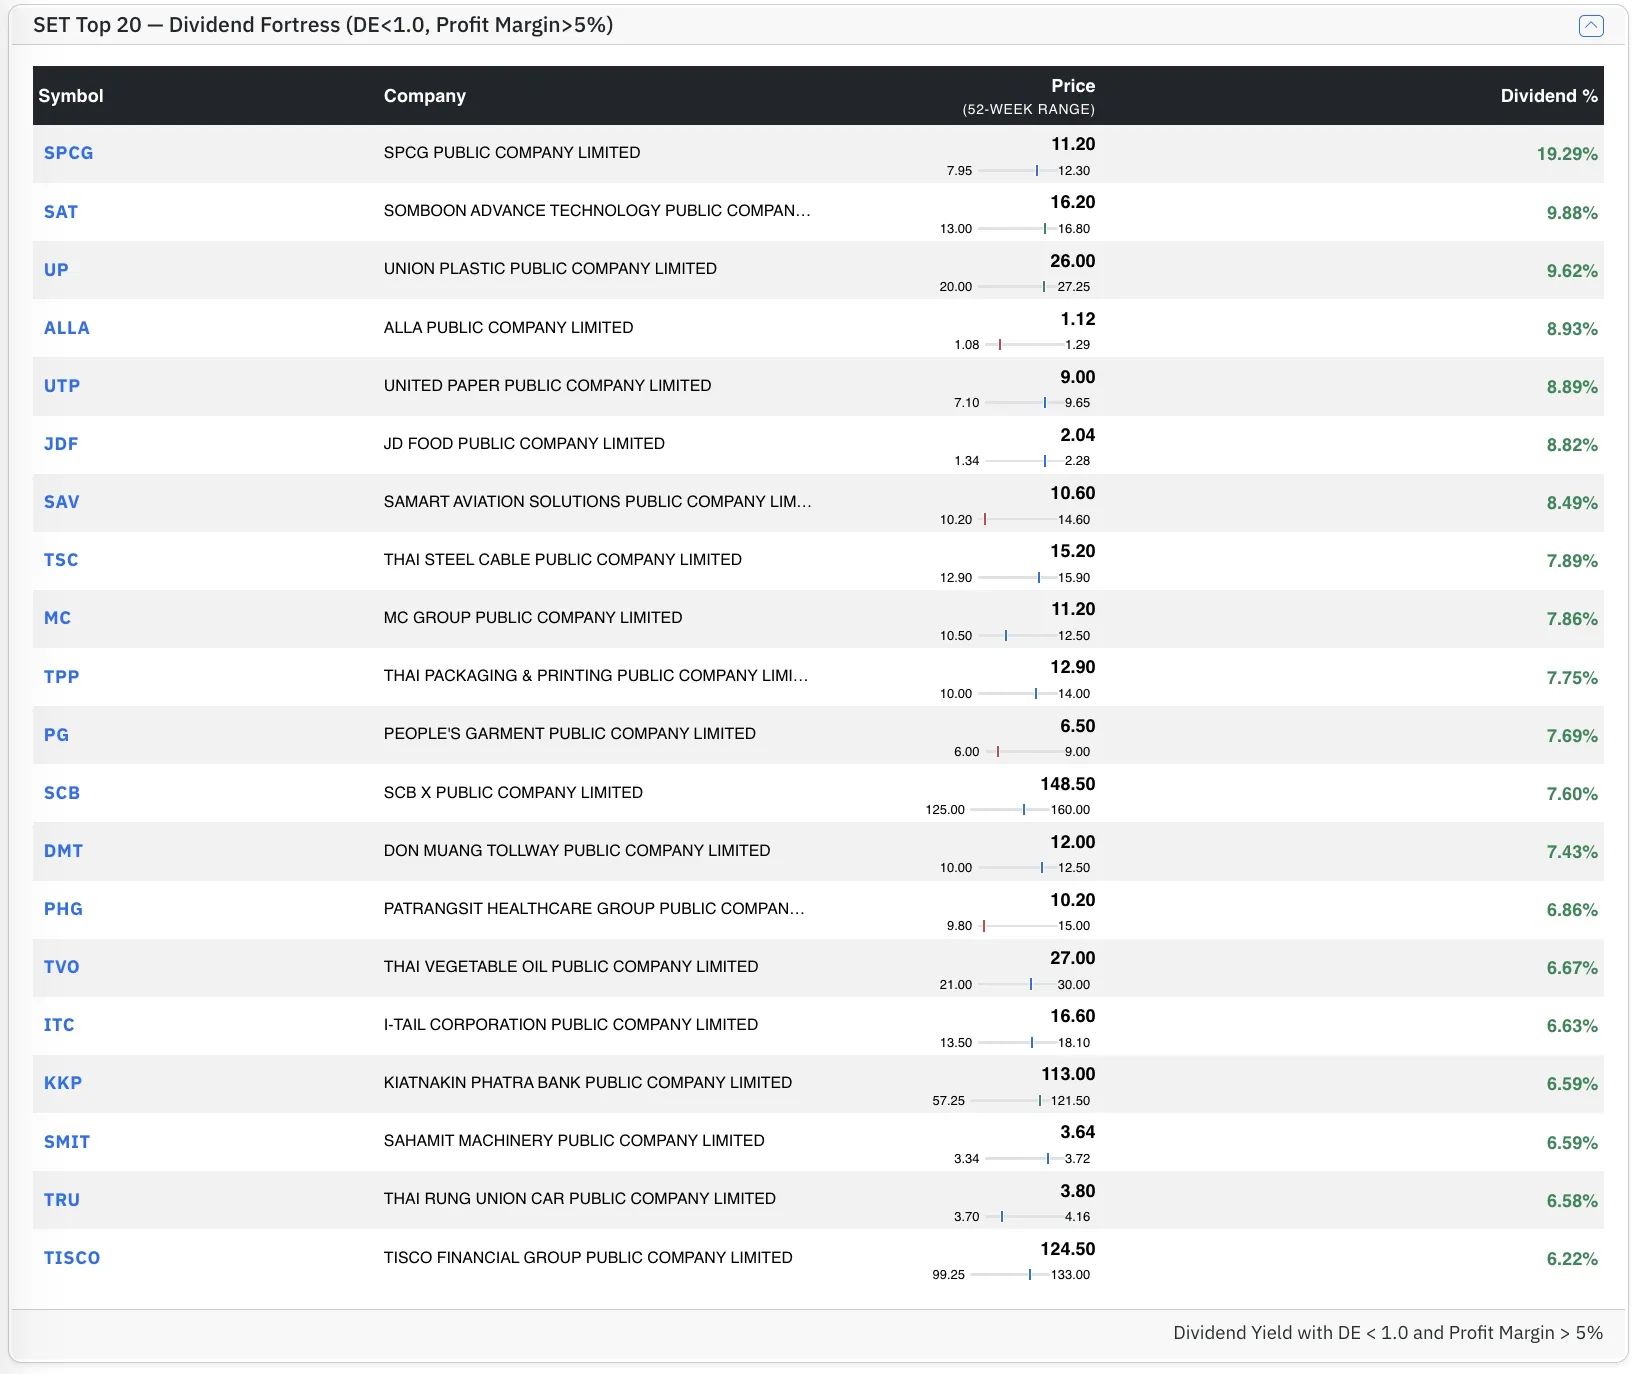This screenshot has height=1374, width=1638.
Task: Click the 124.50 price value
Action: click(1068, 1249)
